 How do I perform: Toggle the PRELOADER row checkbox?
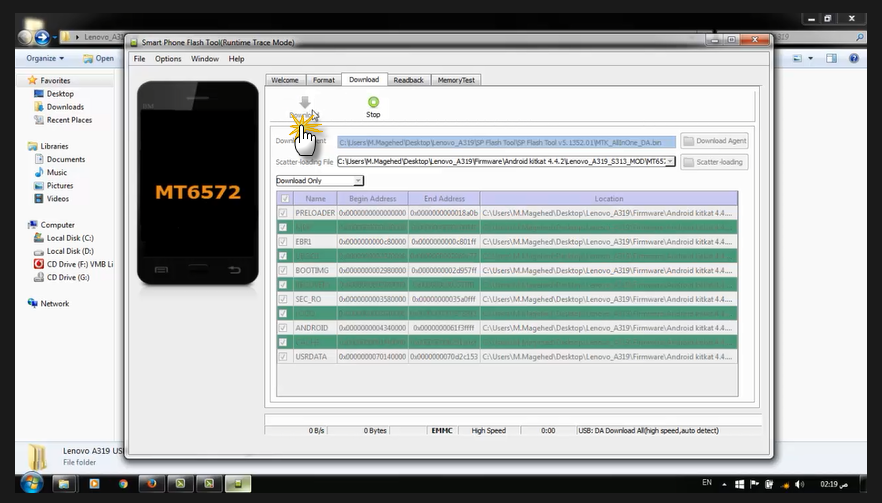[x=283, y=213]
